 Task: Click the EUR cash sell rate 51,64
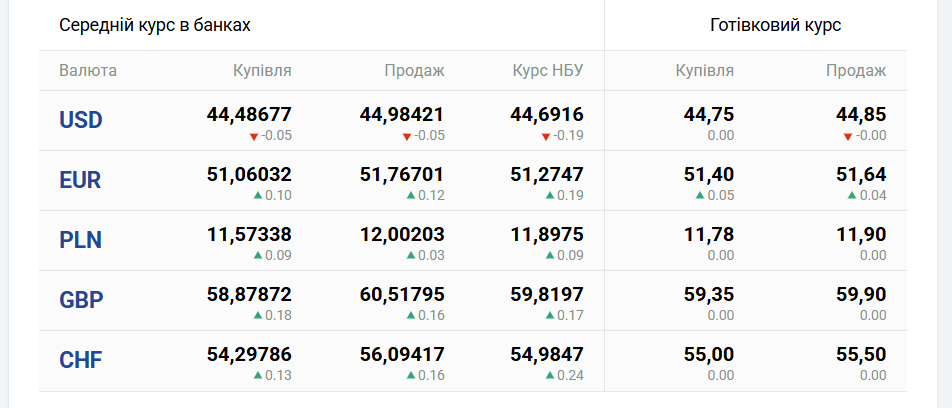(861, 175)
